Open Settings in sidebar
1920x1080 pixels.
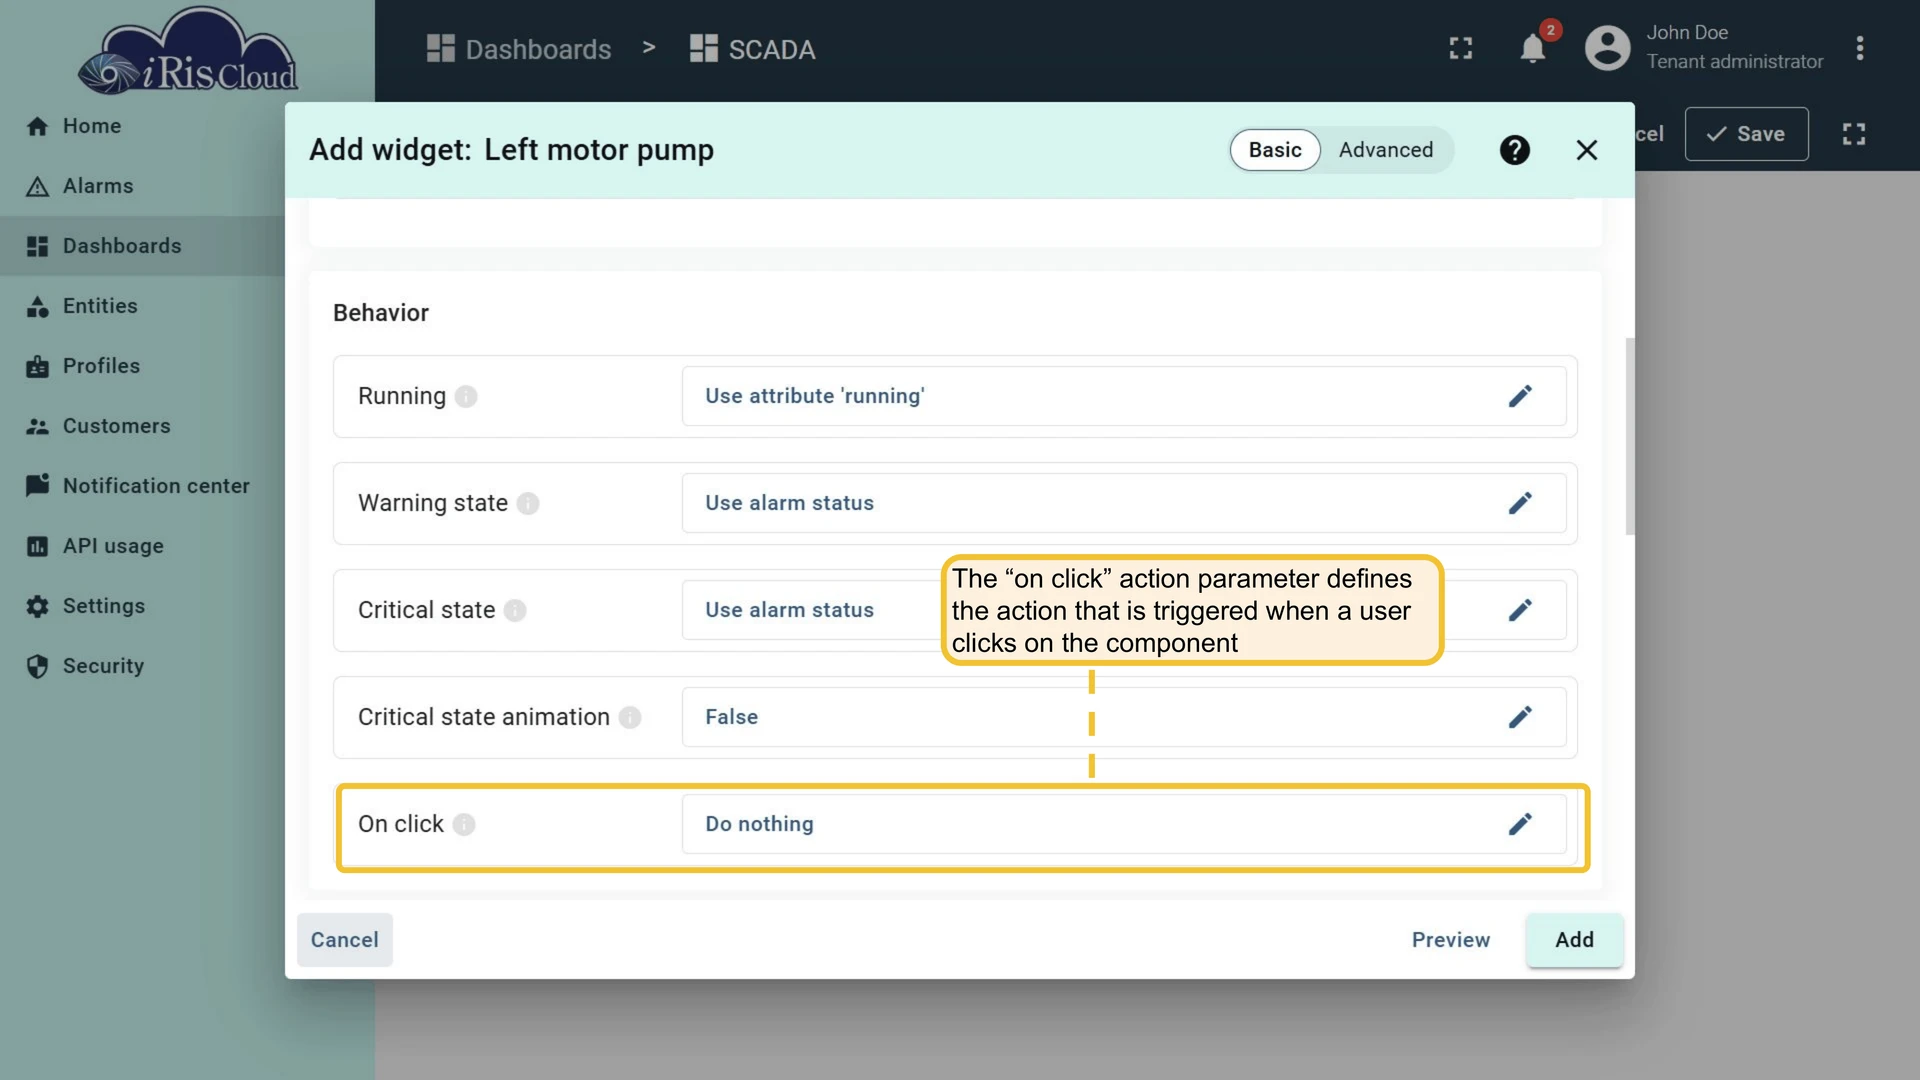click(142, 606)
